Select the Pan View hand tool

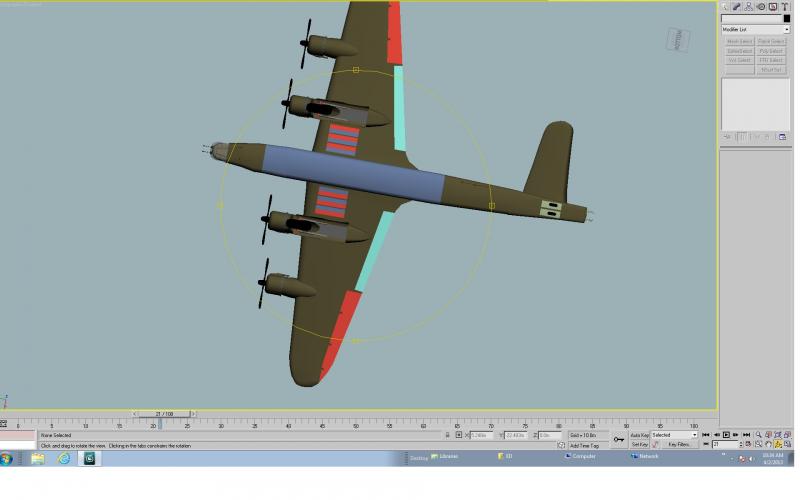[768, 444]
